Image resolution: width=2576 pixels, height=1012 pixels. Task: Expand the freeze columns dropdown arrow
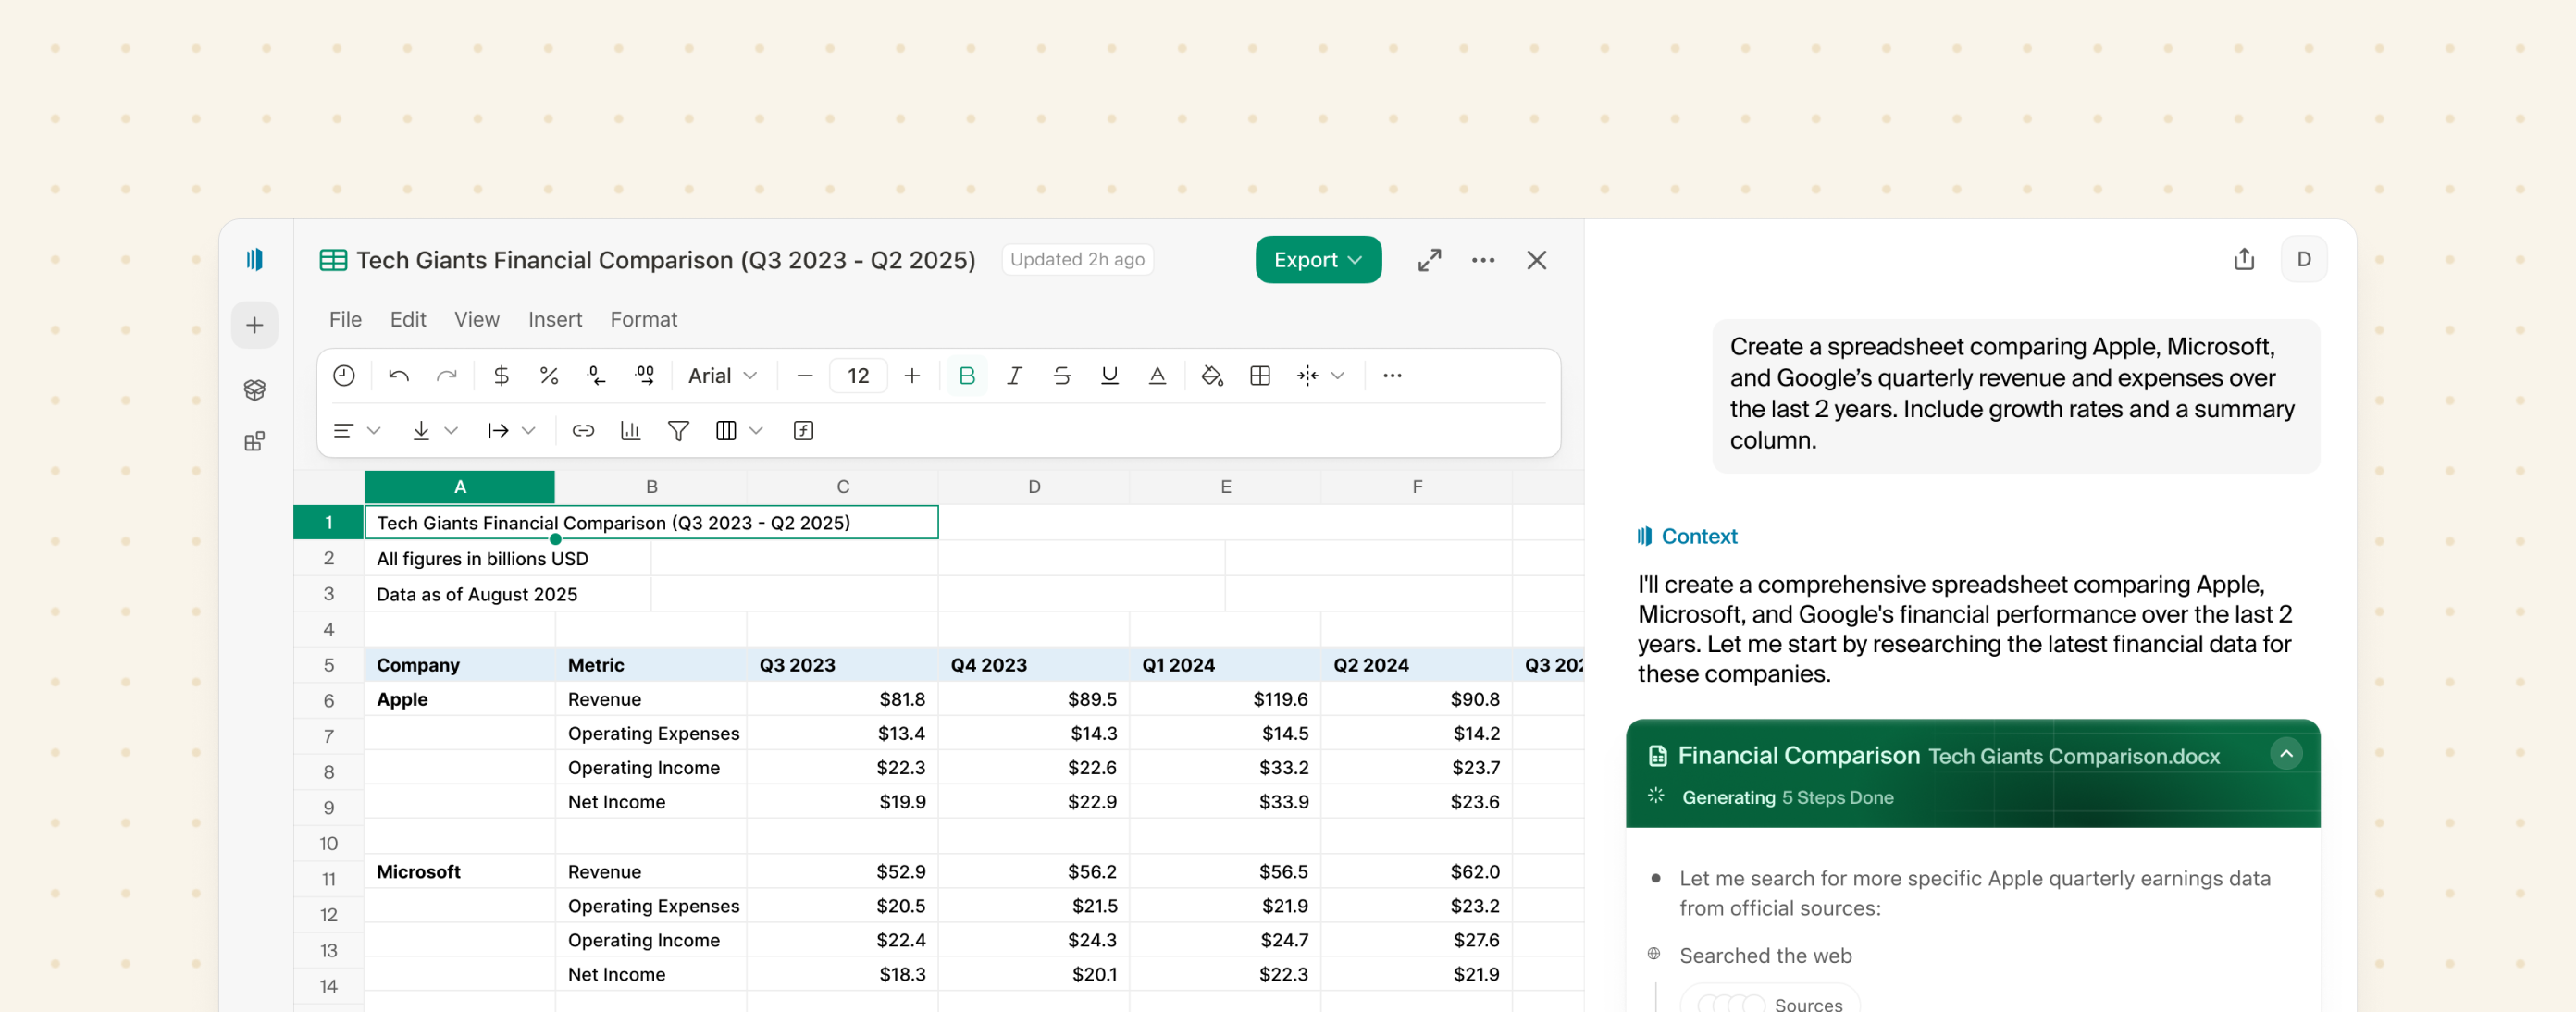tap(757, 431)
